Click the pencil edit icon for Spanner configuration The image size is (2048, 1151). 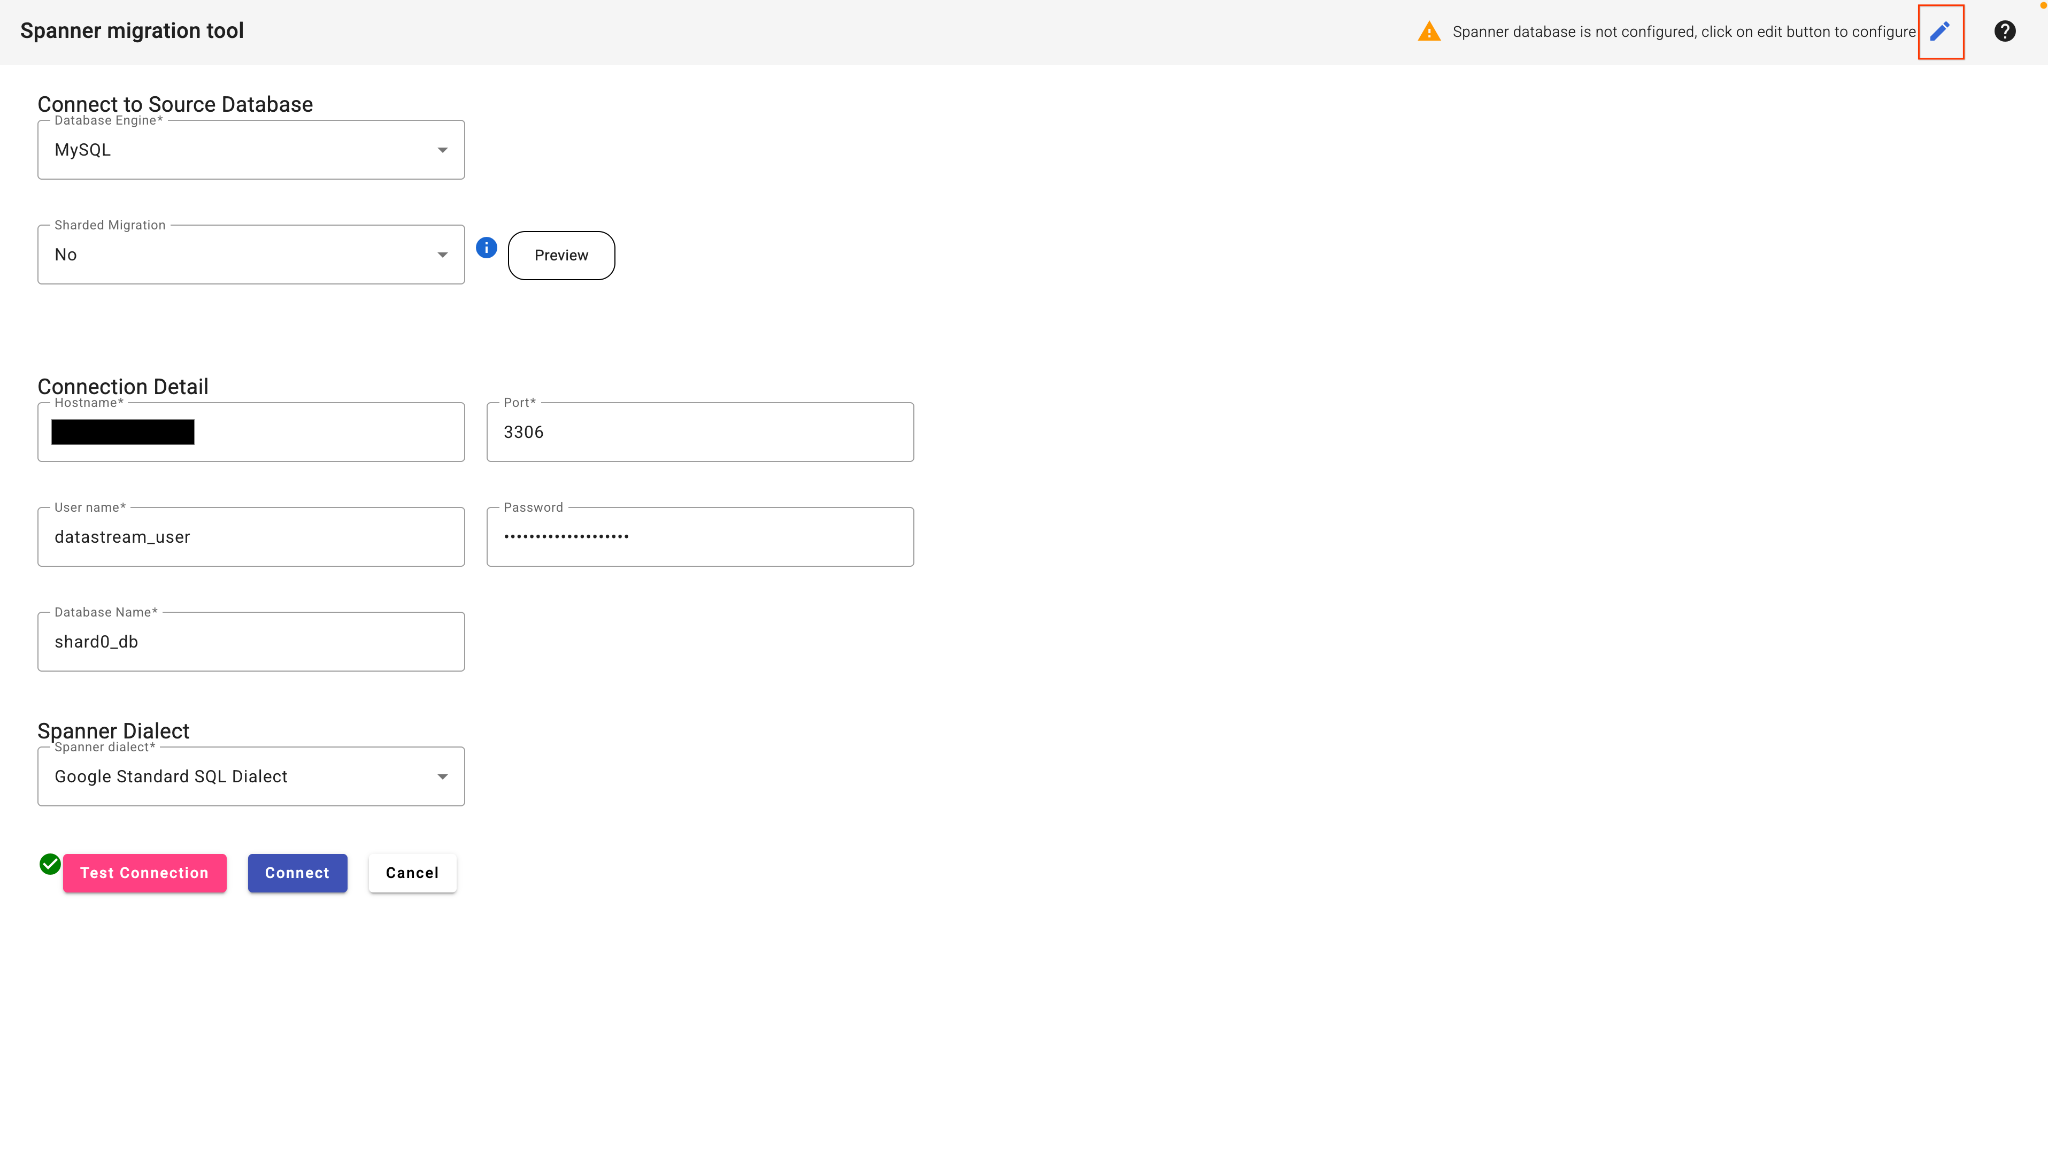[1940, 31]
